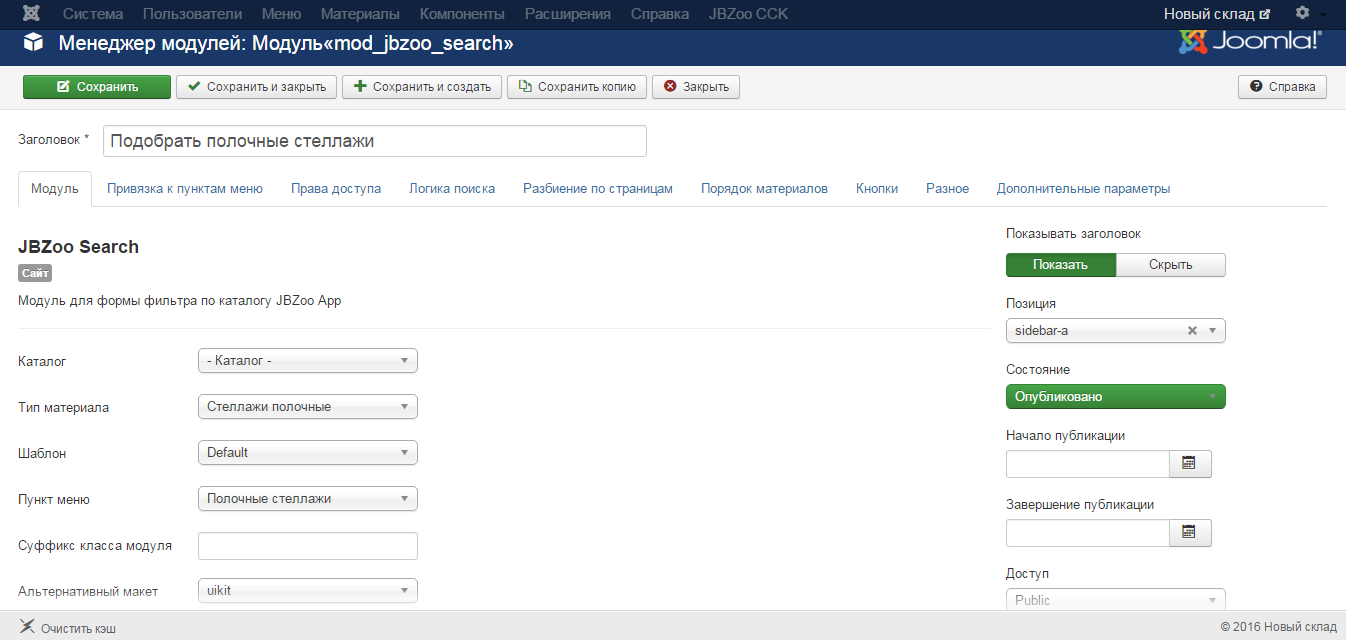1346x640 pixels.
Task: Click the Joomla! brand logo
Action: pos(1251,42)
